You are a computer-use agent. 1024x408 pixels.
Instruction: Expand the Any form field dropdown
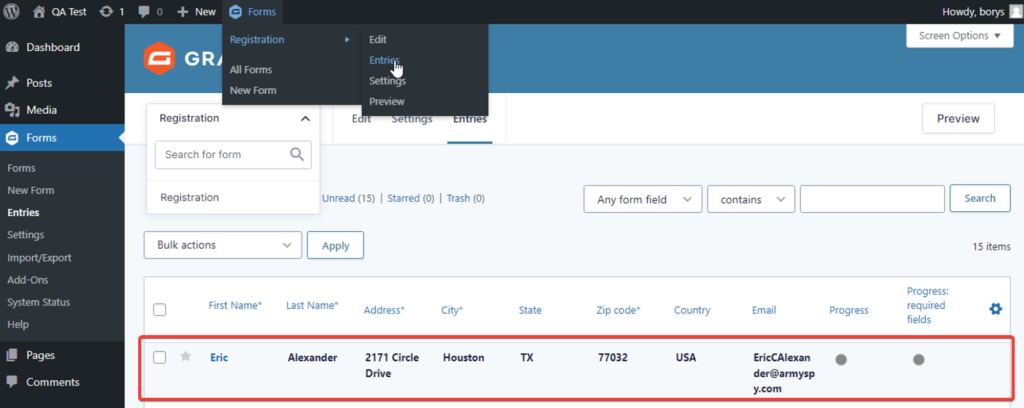(642, 199)
